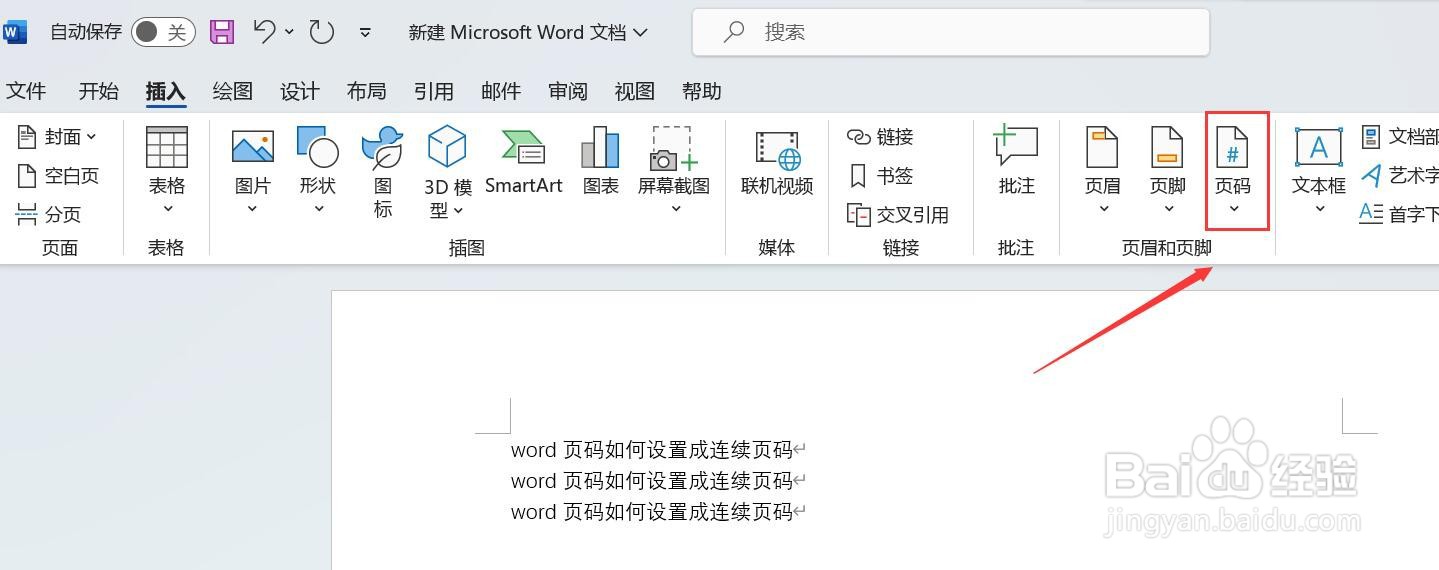Click the 表格 table grid icon
The height and width of the screenshot is (570, 1439).
click(167, 147)
